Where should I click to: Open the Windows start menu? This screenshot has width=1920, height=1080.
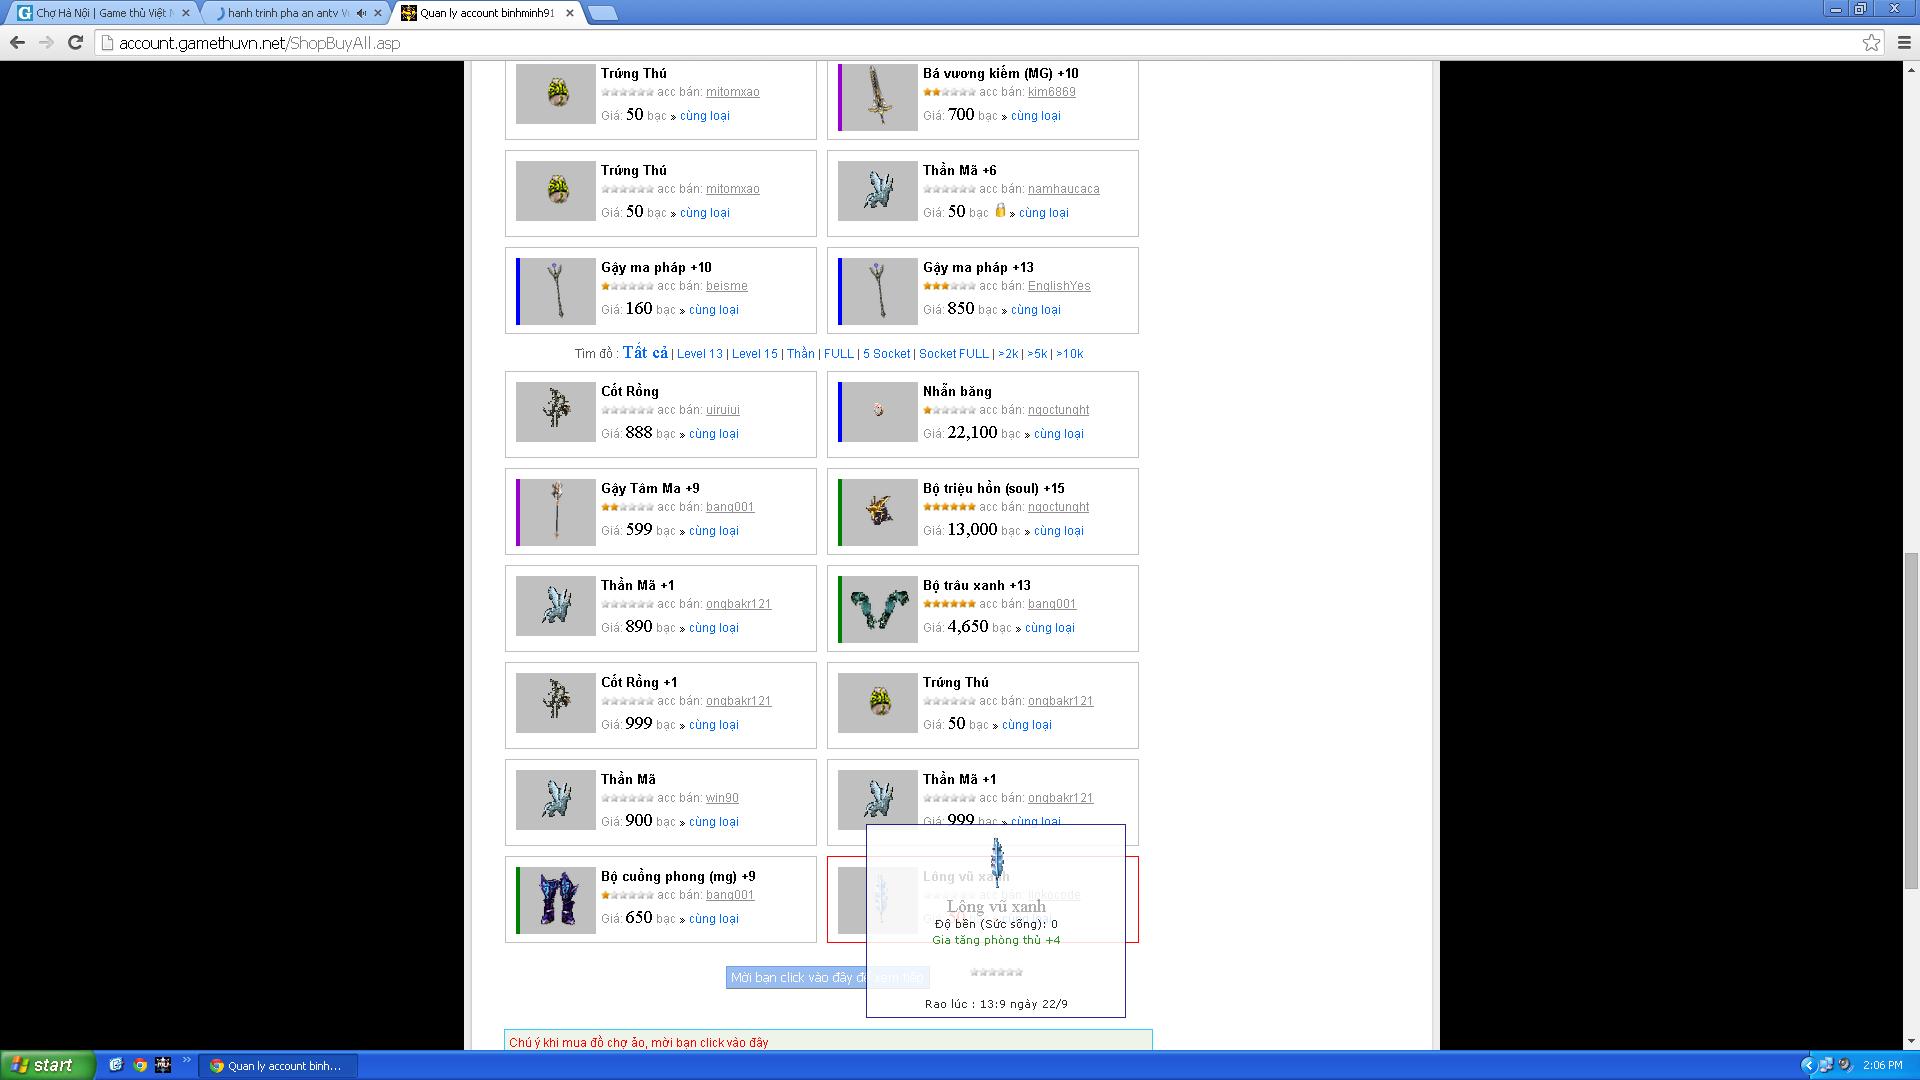pos(47,1065)
